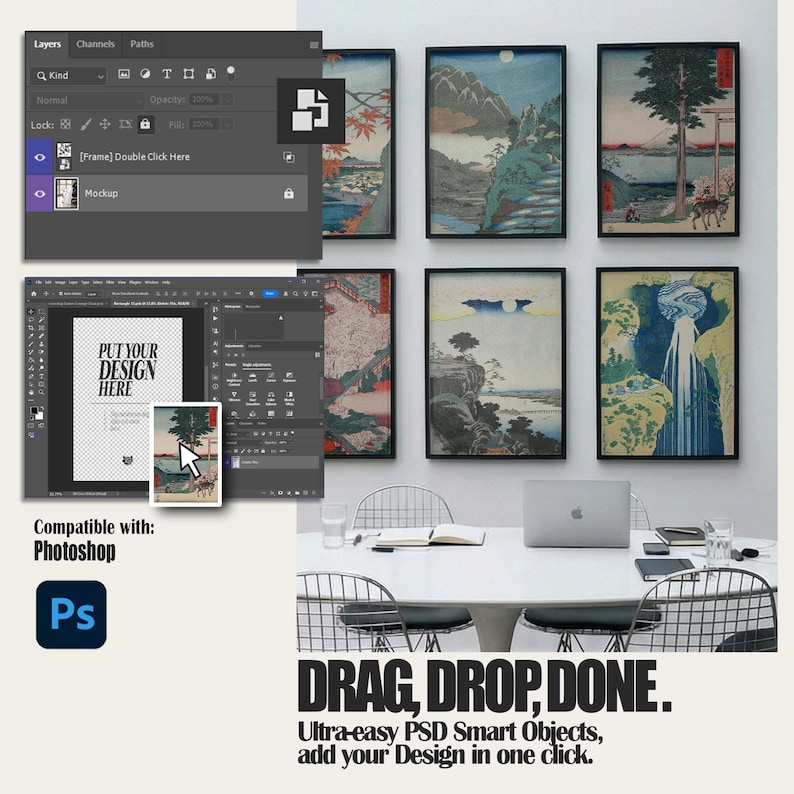Image resolution: width=794 pixels, height=794 pixels.
Task: Toggle lock image pixels brush icon
Action: 86,124
